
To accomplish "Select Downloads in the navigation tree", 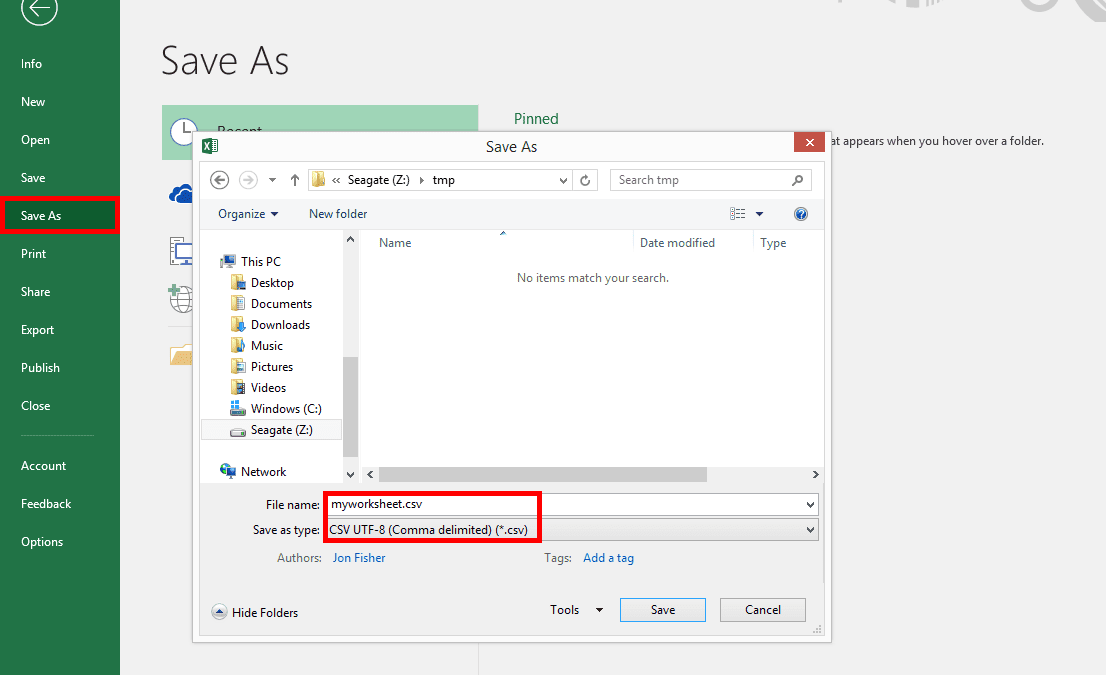I will pos(280,325).
